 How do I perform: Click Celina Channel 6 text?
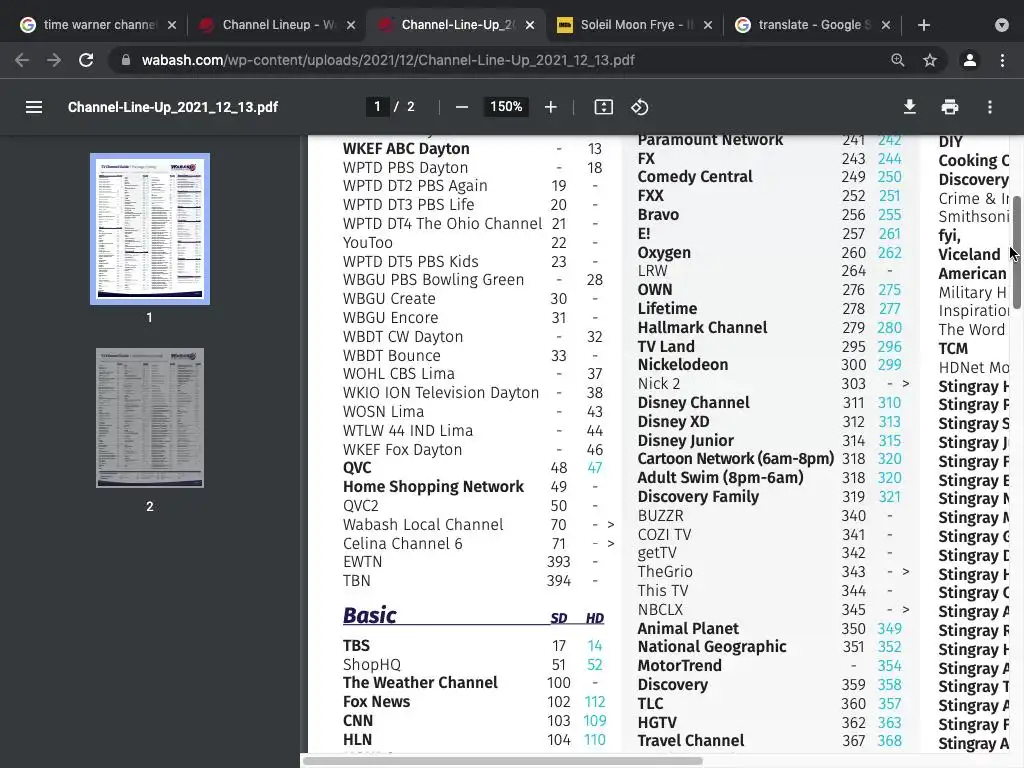point(402,543)
